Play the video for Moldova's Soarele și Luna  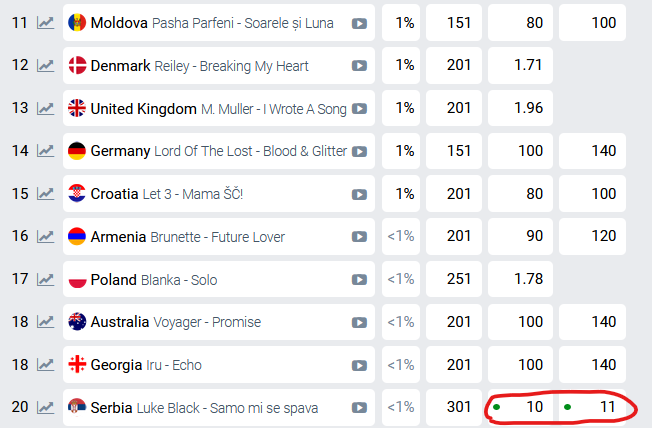[x=359, y=23]
